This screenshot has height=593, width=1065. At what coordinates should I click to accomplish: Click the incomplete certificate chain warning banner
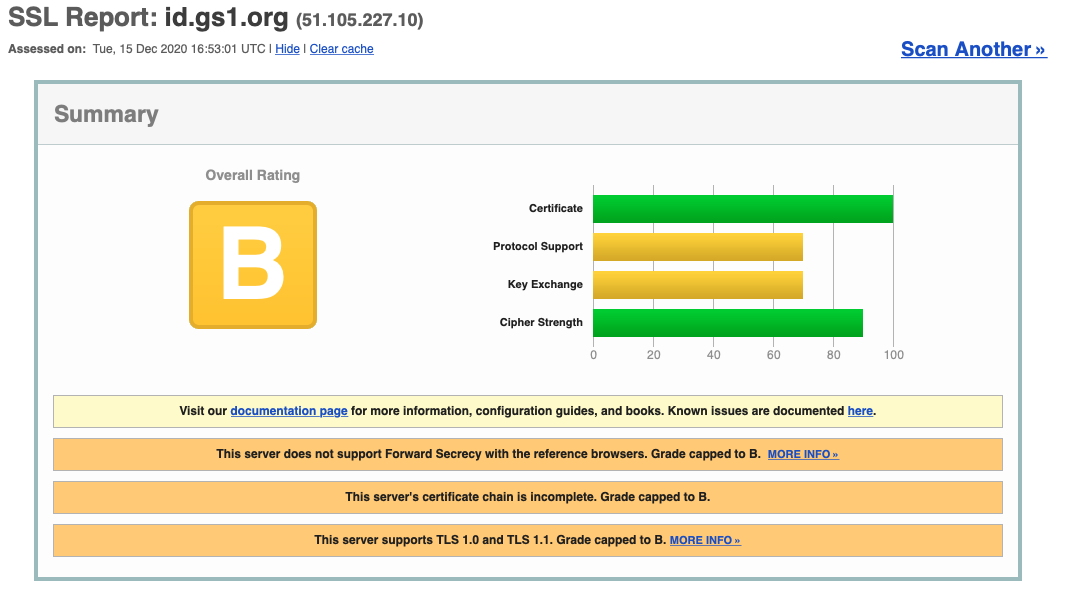coord(527,497)
